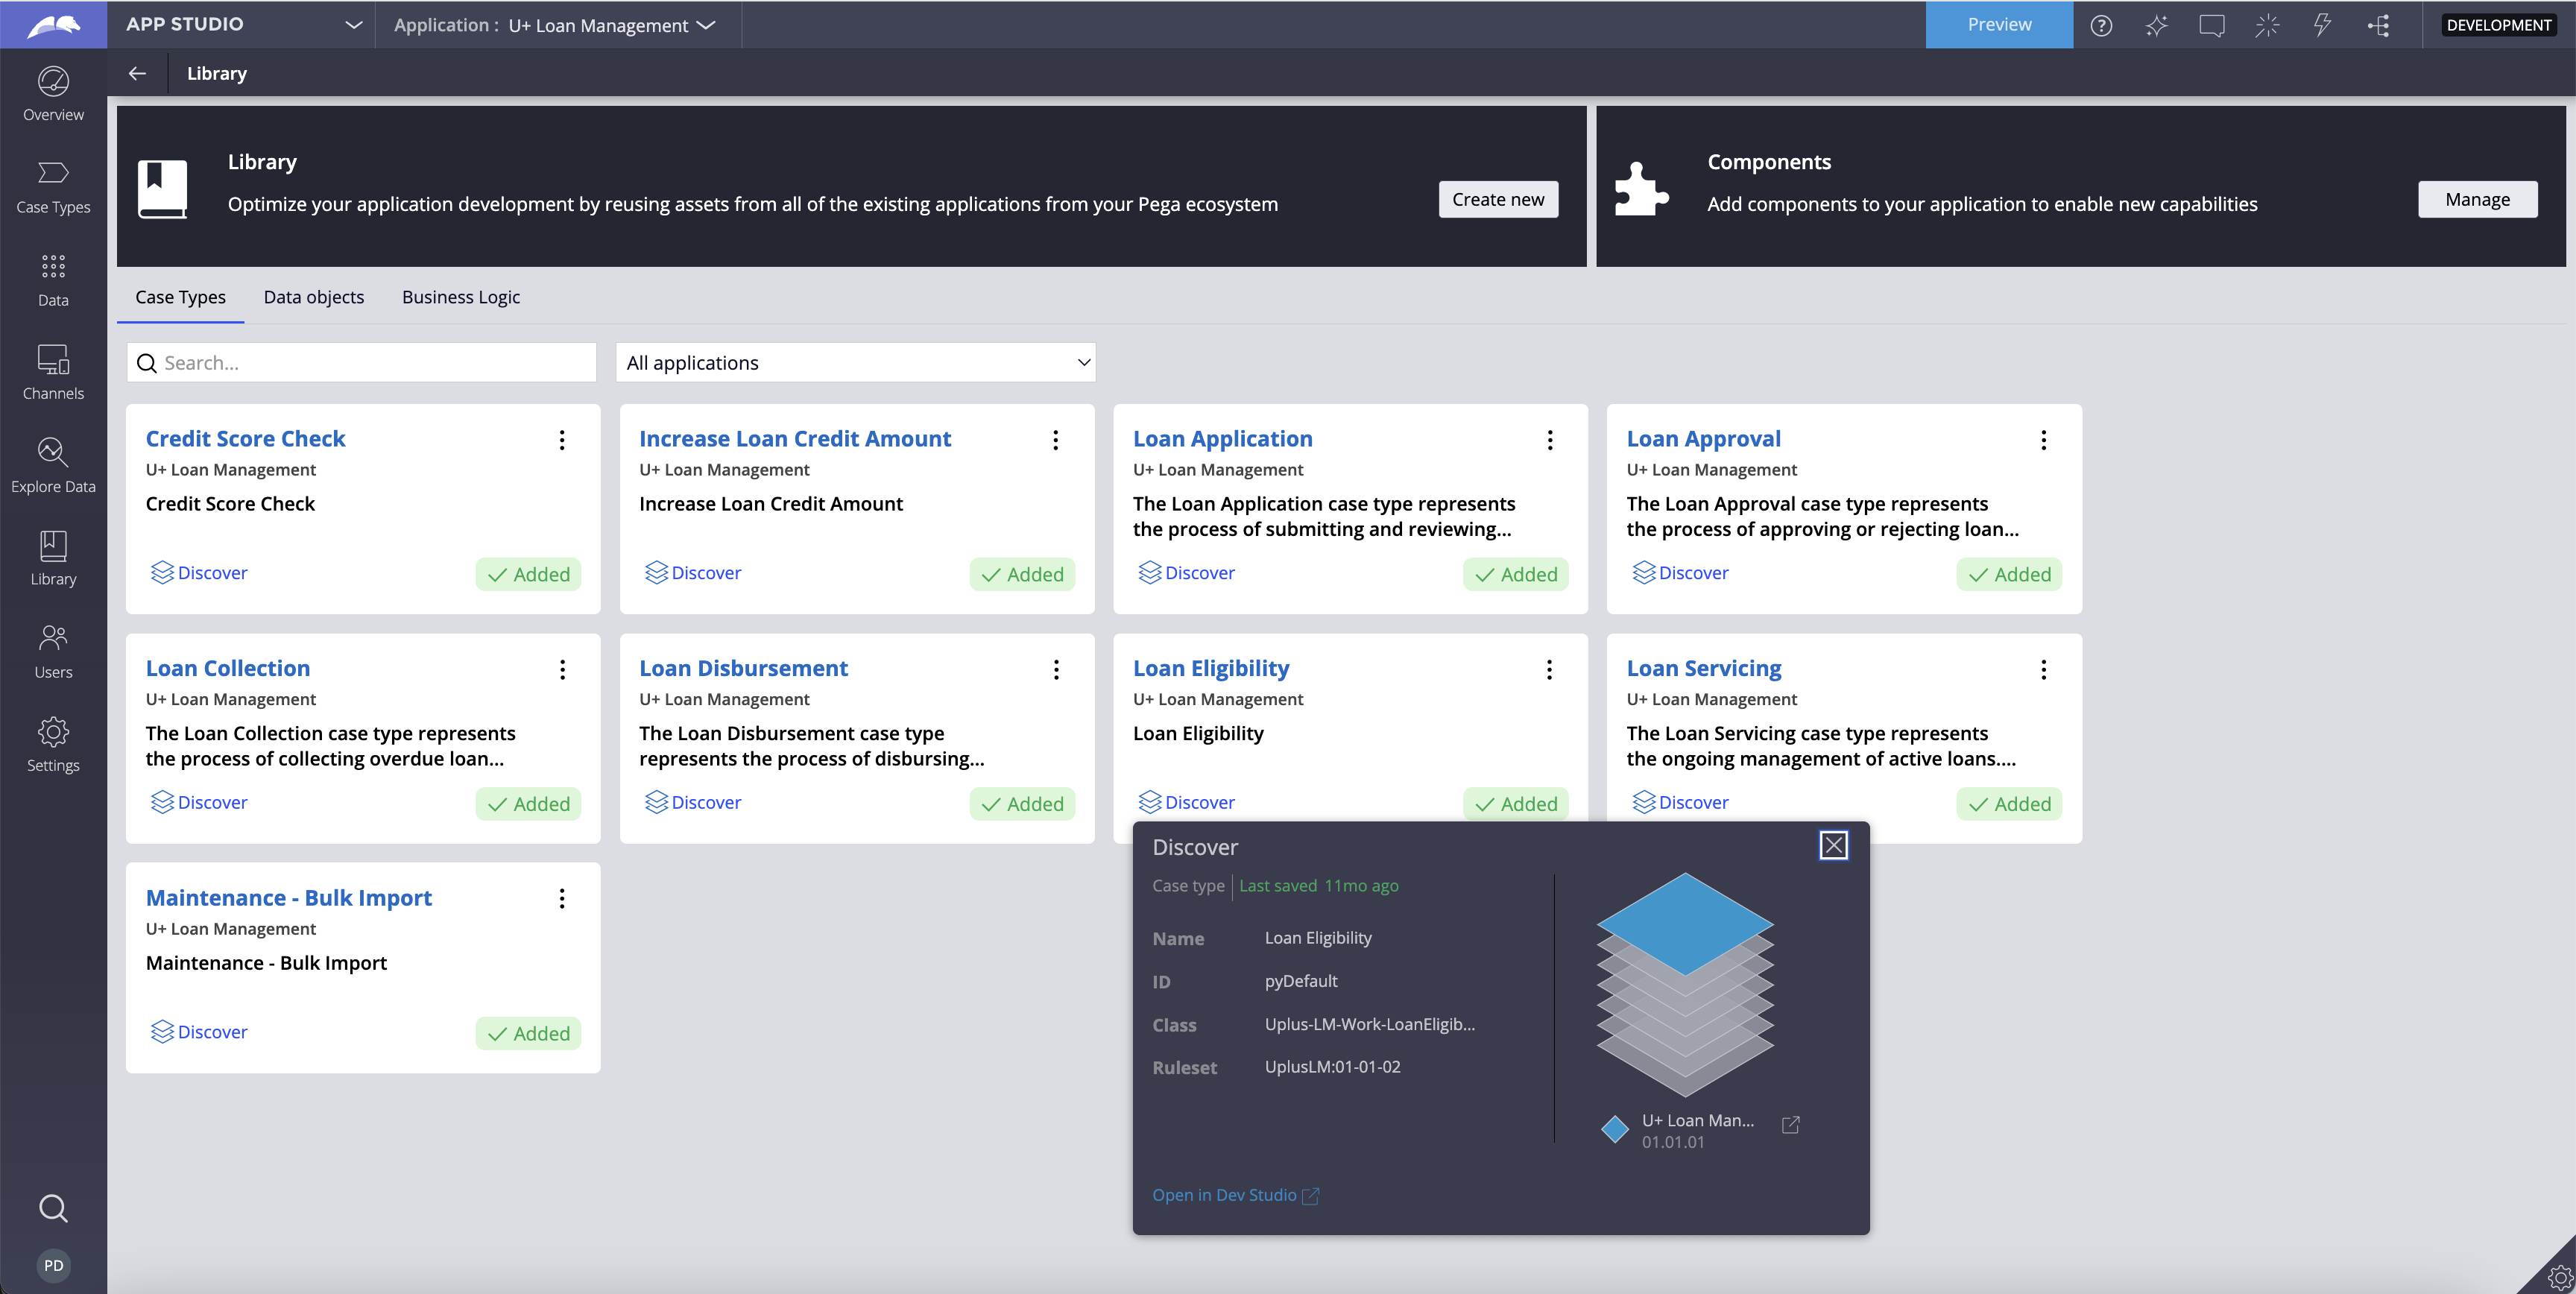Image resolution: width=2576 pixels, height=1294 pixels.
Task: Open Explore Data in the sidebar
Action: click(x=53, y=465)
